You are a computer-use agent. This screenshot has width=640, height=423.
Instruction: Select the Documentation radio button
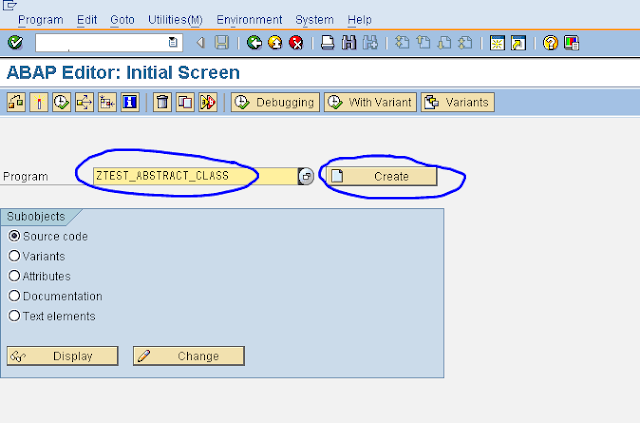coord(14,296)
